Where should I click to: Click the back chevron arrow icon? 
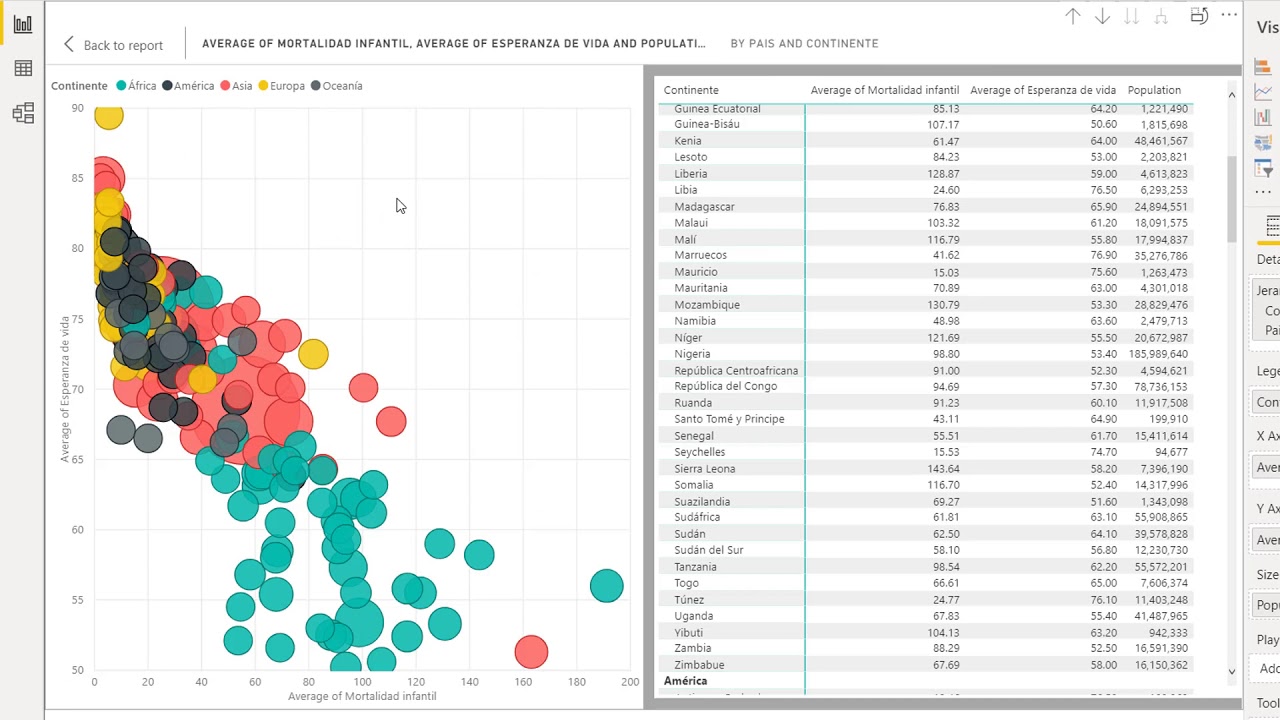coord(68,44)
